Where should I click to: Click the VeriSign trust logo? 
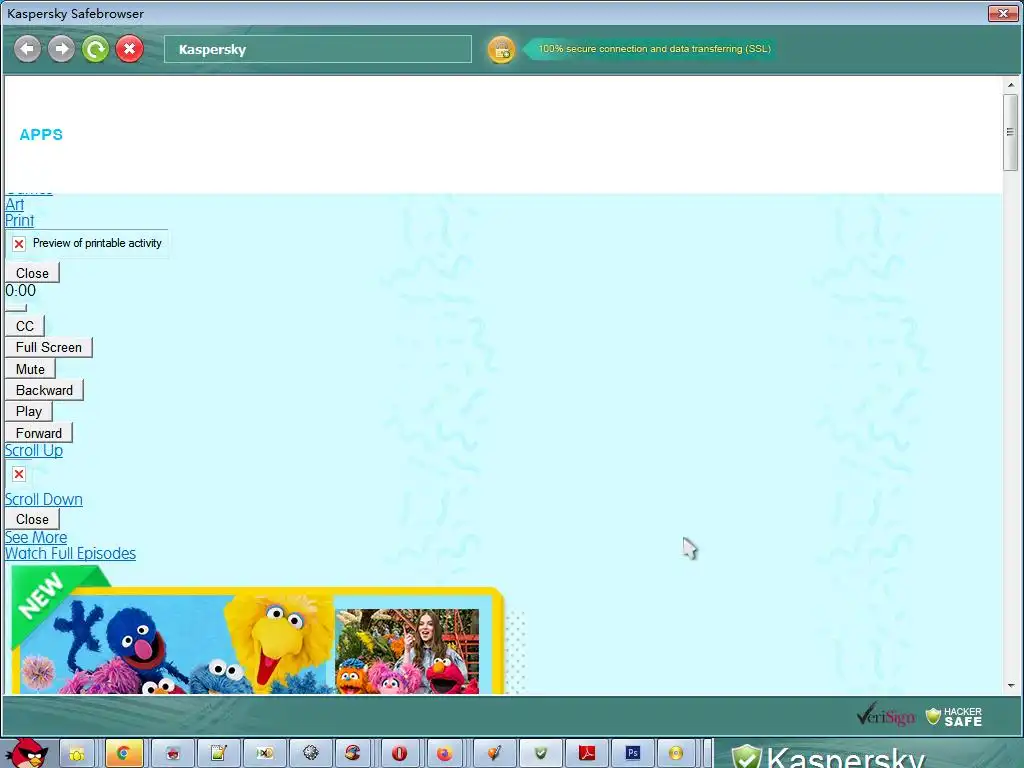pos(886,715)
